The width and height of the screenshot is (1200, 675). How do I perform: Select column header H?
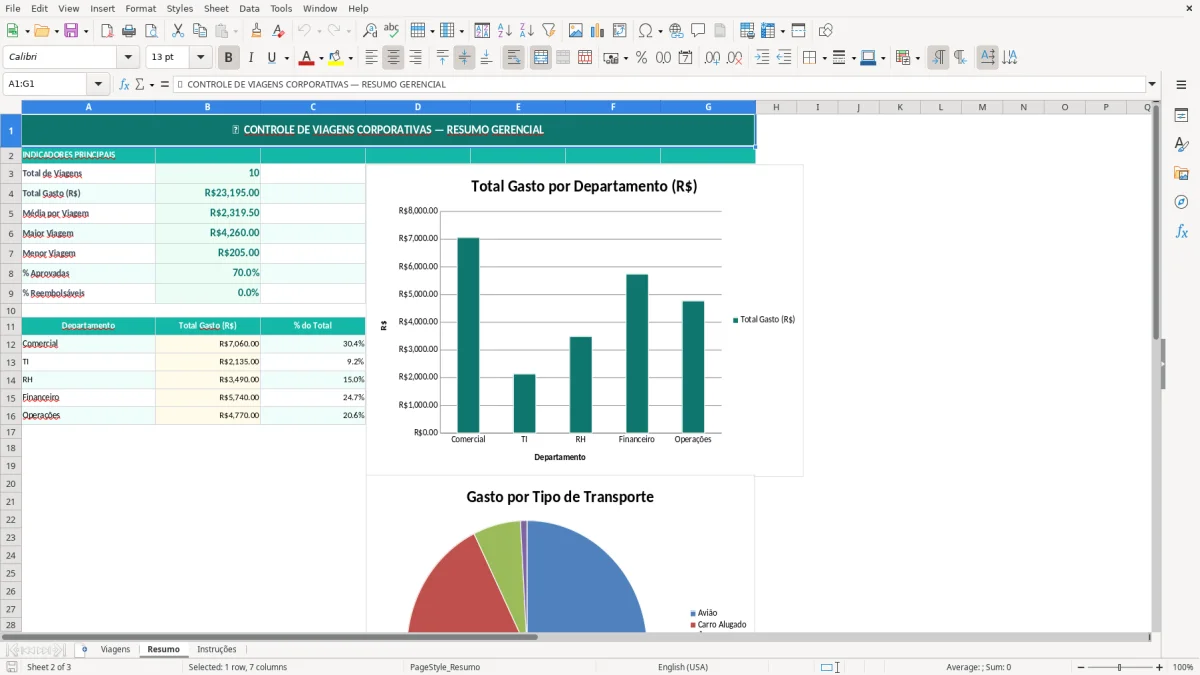click(776, 107)
